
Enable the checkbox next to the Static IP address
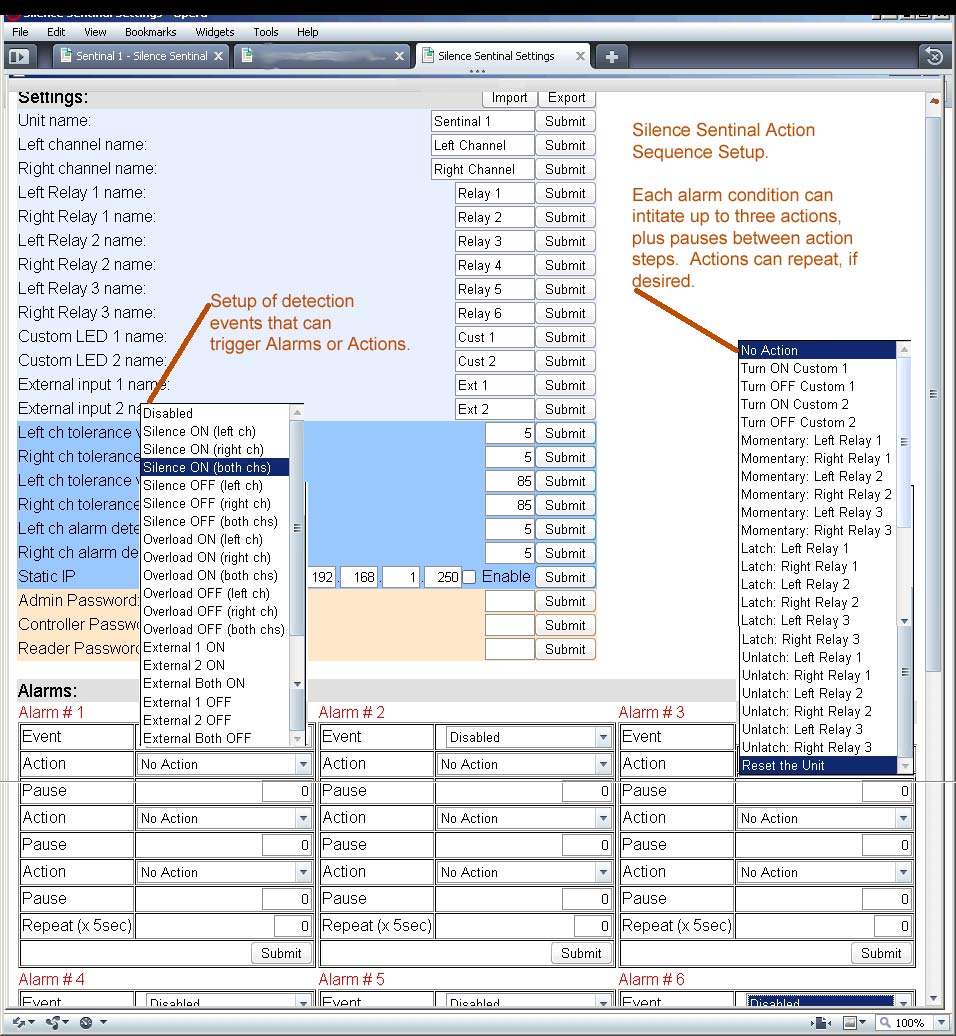pyautogui.click(x=466, y=576)
